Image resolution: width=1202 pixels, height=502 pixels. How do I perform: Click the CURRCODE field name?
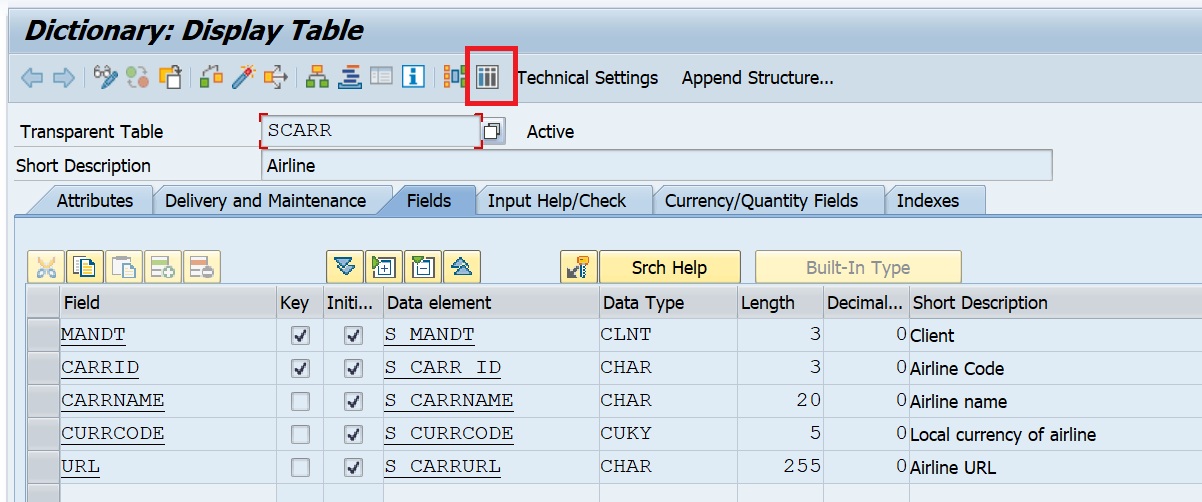coord(113,434)
